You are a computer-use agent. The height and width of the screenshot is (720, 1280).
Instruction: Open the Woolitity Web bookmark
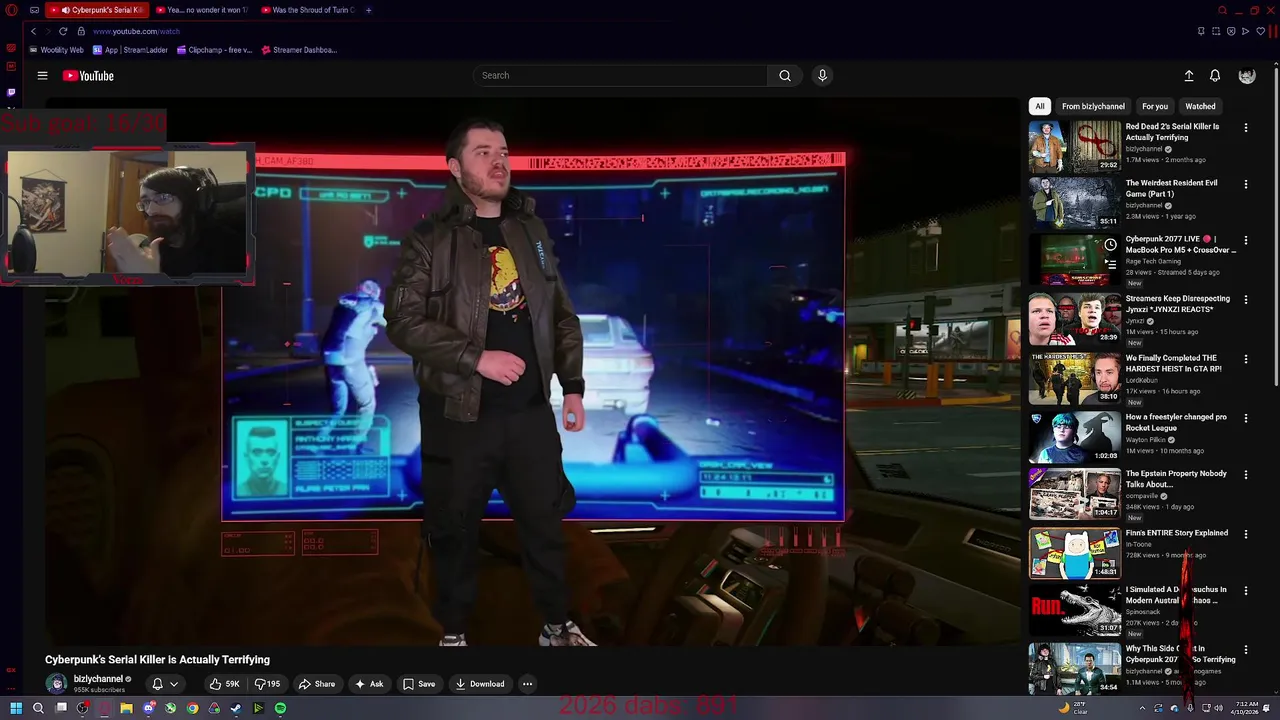point(57,50)
